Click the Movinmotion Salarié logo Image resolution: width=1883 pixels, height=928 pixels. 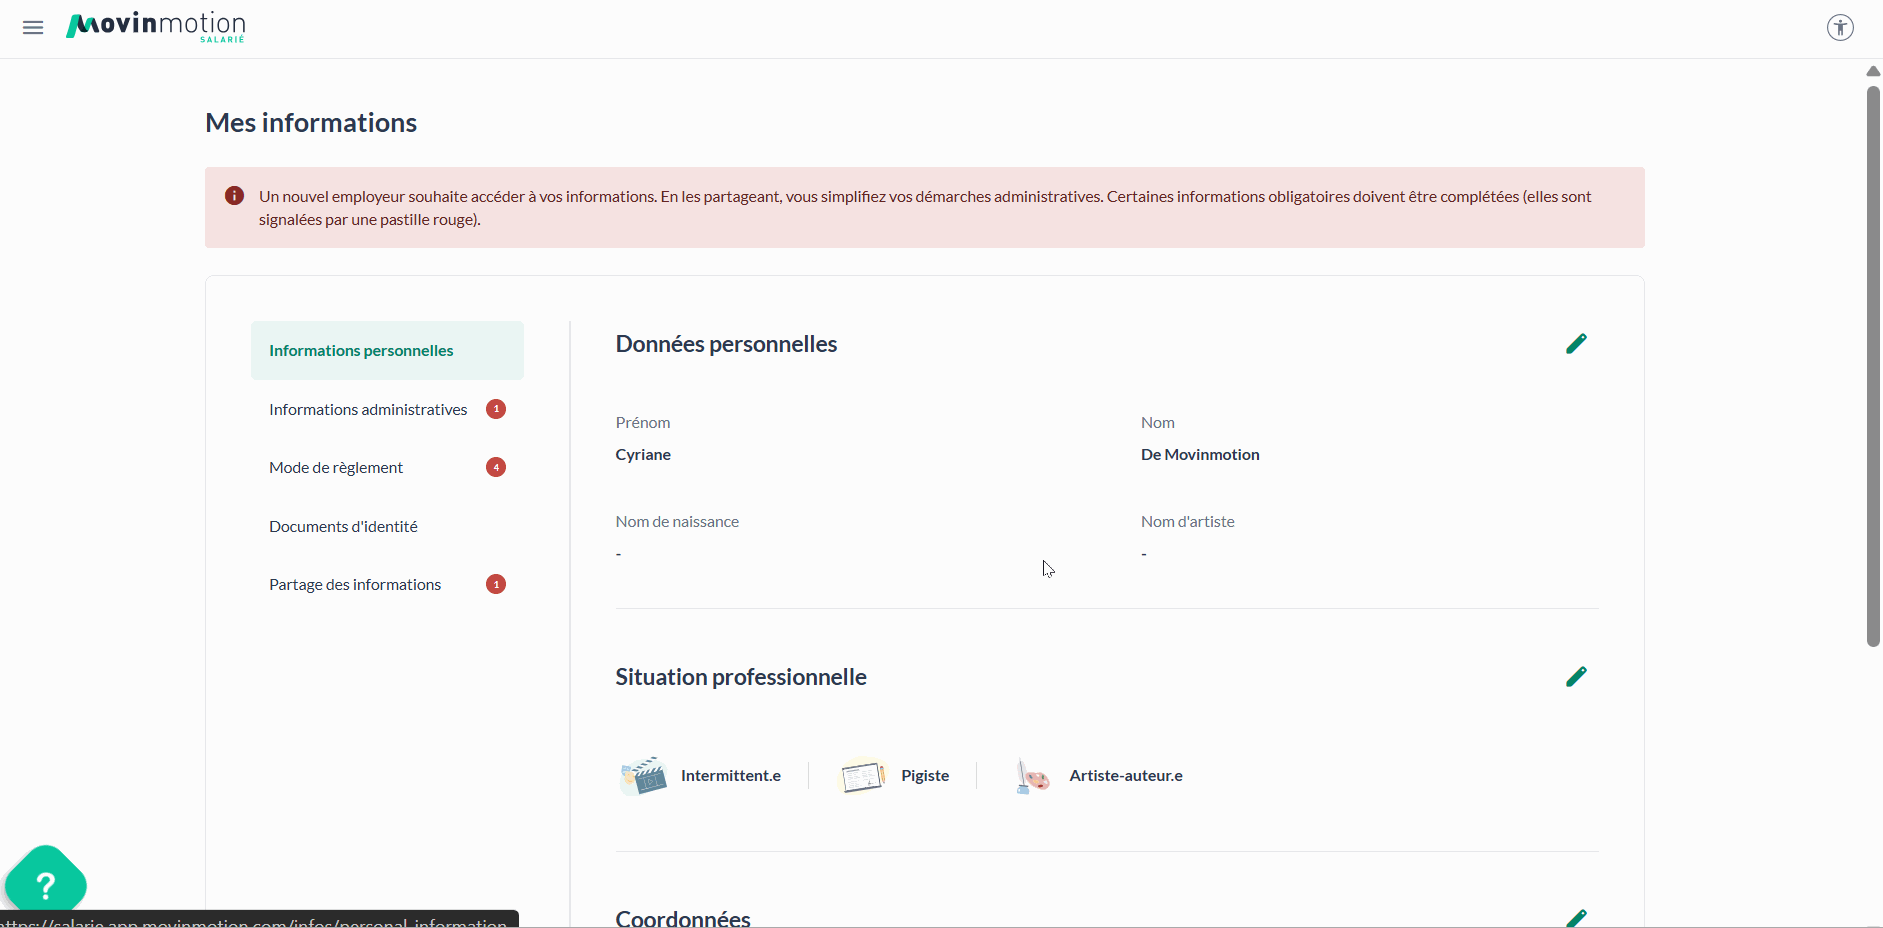(x=156, y=27)
